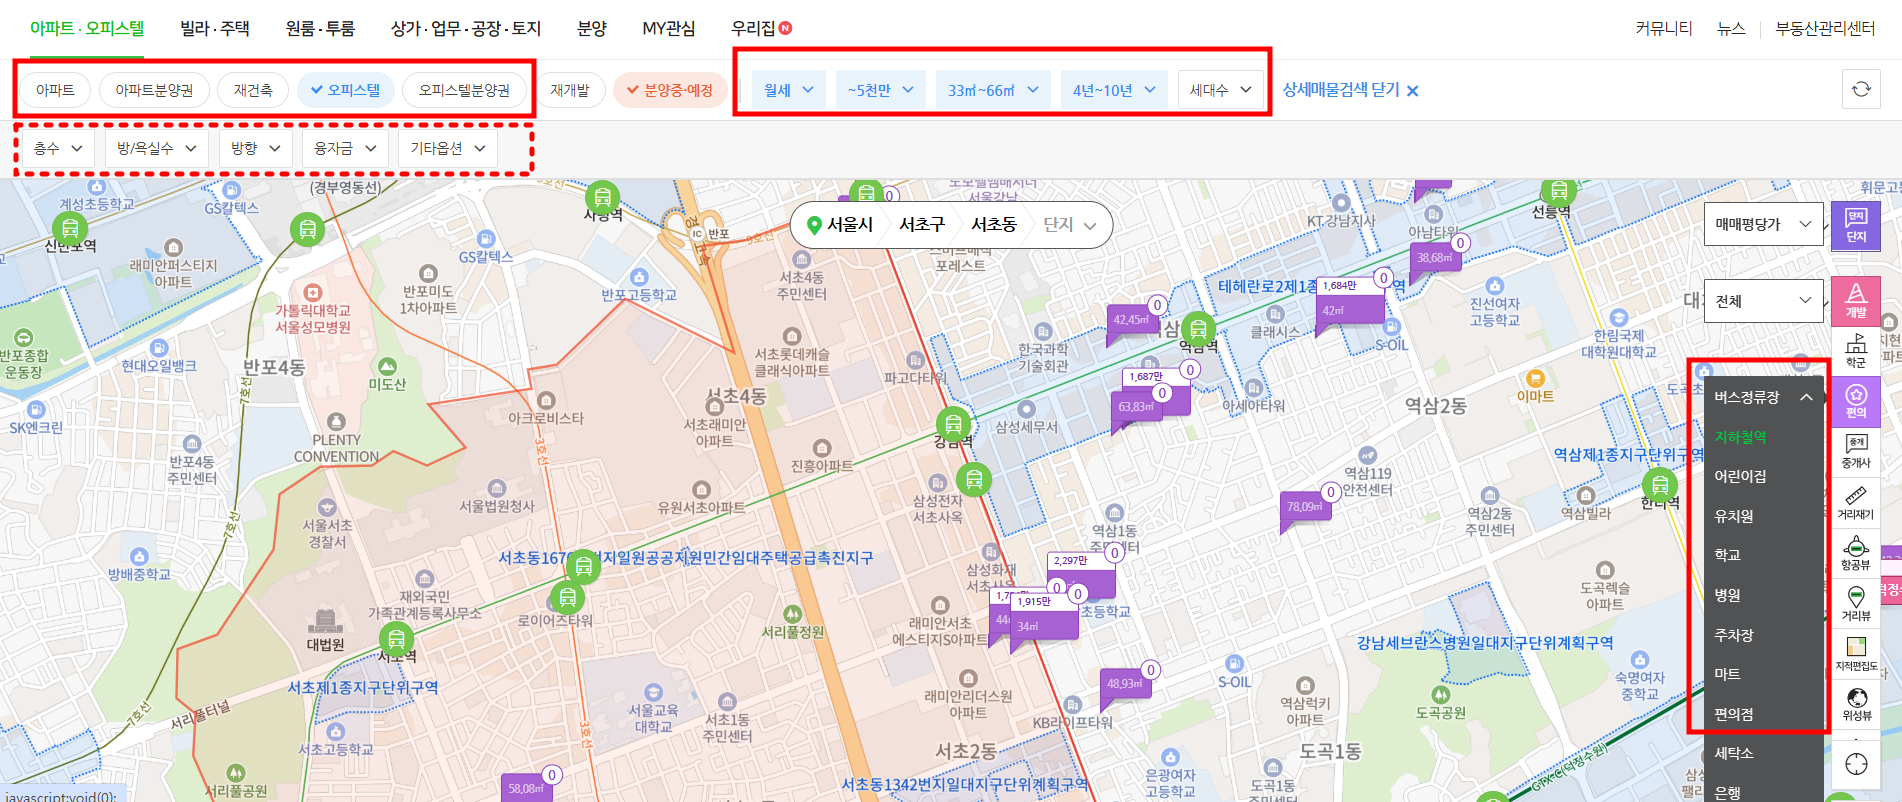Open the 월세 deal type dropdown
Image resolution: width=1902 pixels, height=802 pixels.
[x=789, y=90]
